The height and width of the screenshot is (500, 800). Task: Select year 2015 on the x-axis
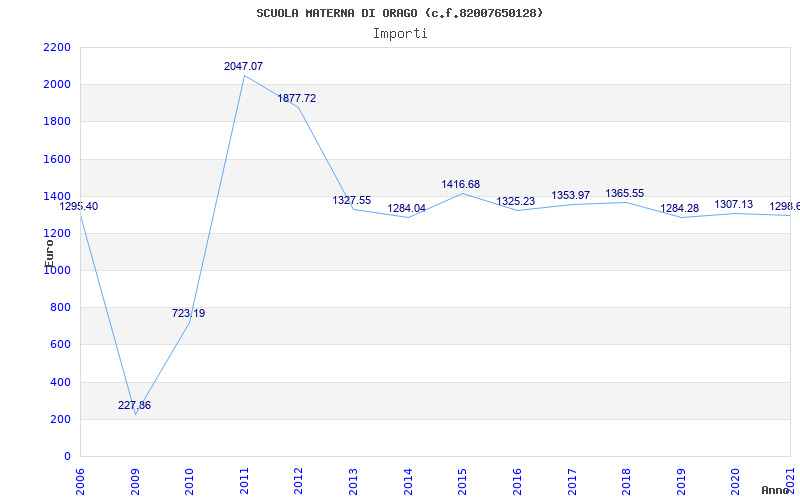462,478
